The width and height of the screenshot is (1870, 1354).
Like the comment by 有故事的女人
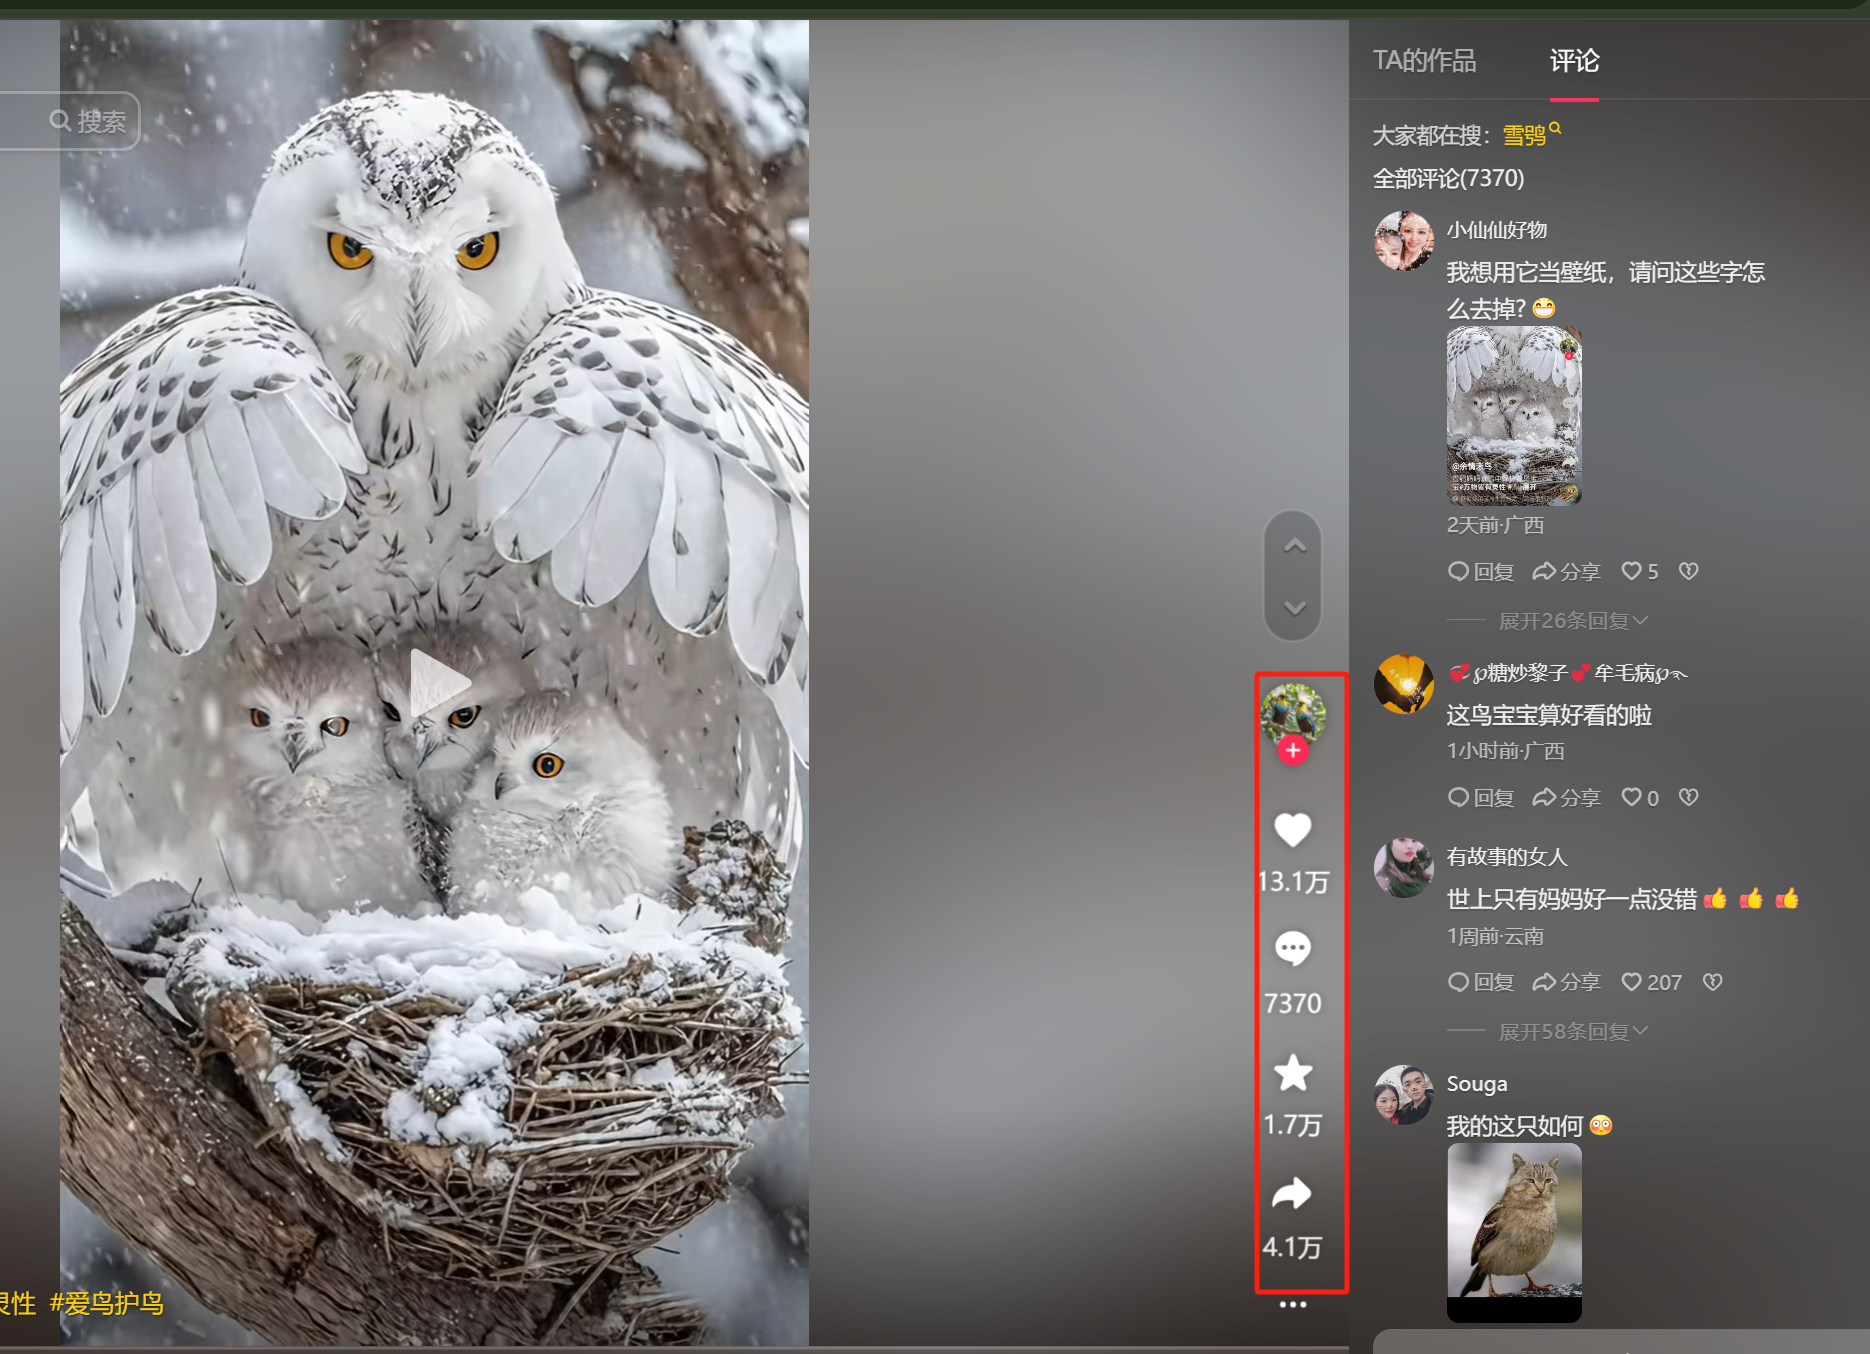[1632, 982]
